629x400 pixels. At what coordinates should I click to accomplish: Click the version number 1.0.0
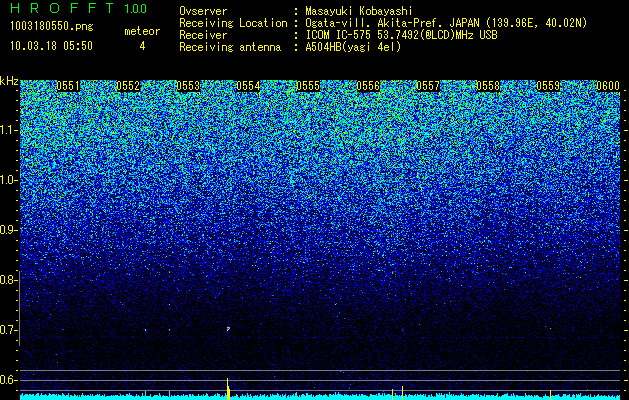click(x=136, y=8)
